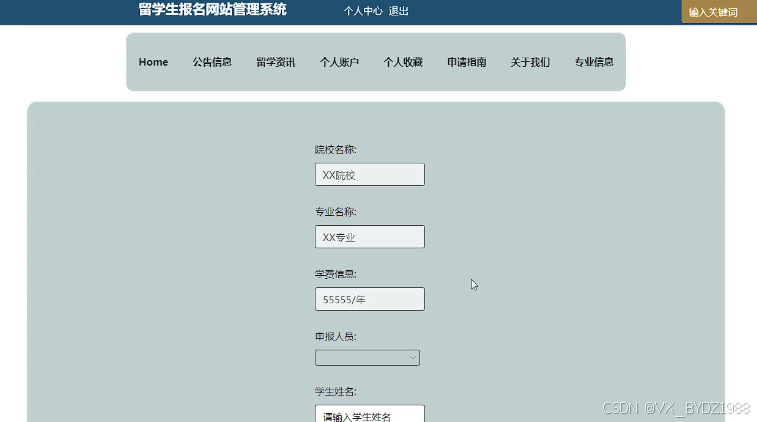757x422 pixels.
Task: Click the 专业名称 label text
Action: pyautogui.click(x=336, y=212)
